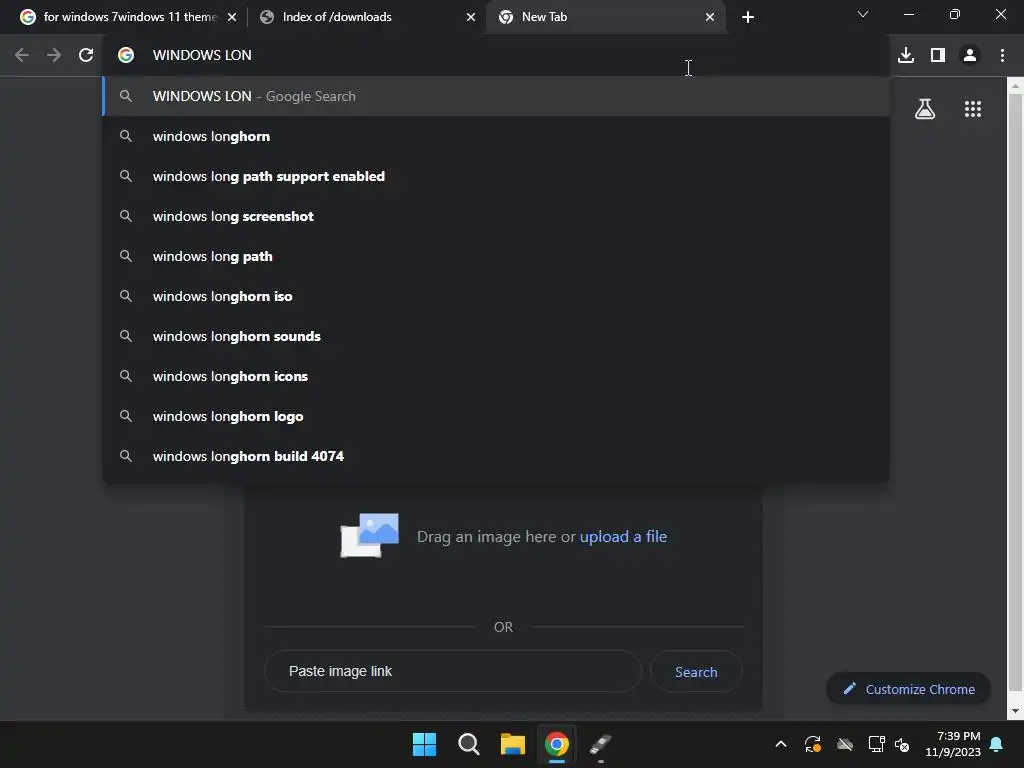Image resolution: width=1024 pixels, height=768 pixels.
Task: Choose the 'windows long path' suggestion
Action: (496, 256)
